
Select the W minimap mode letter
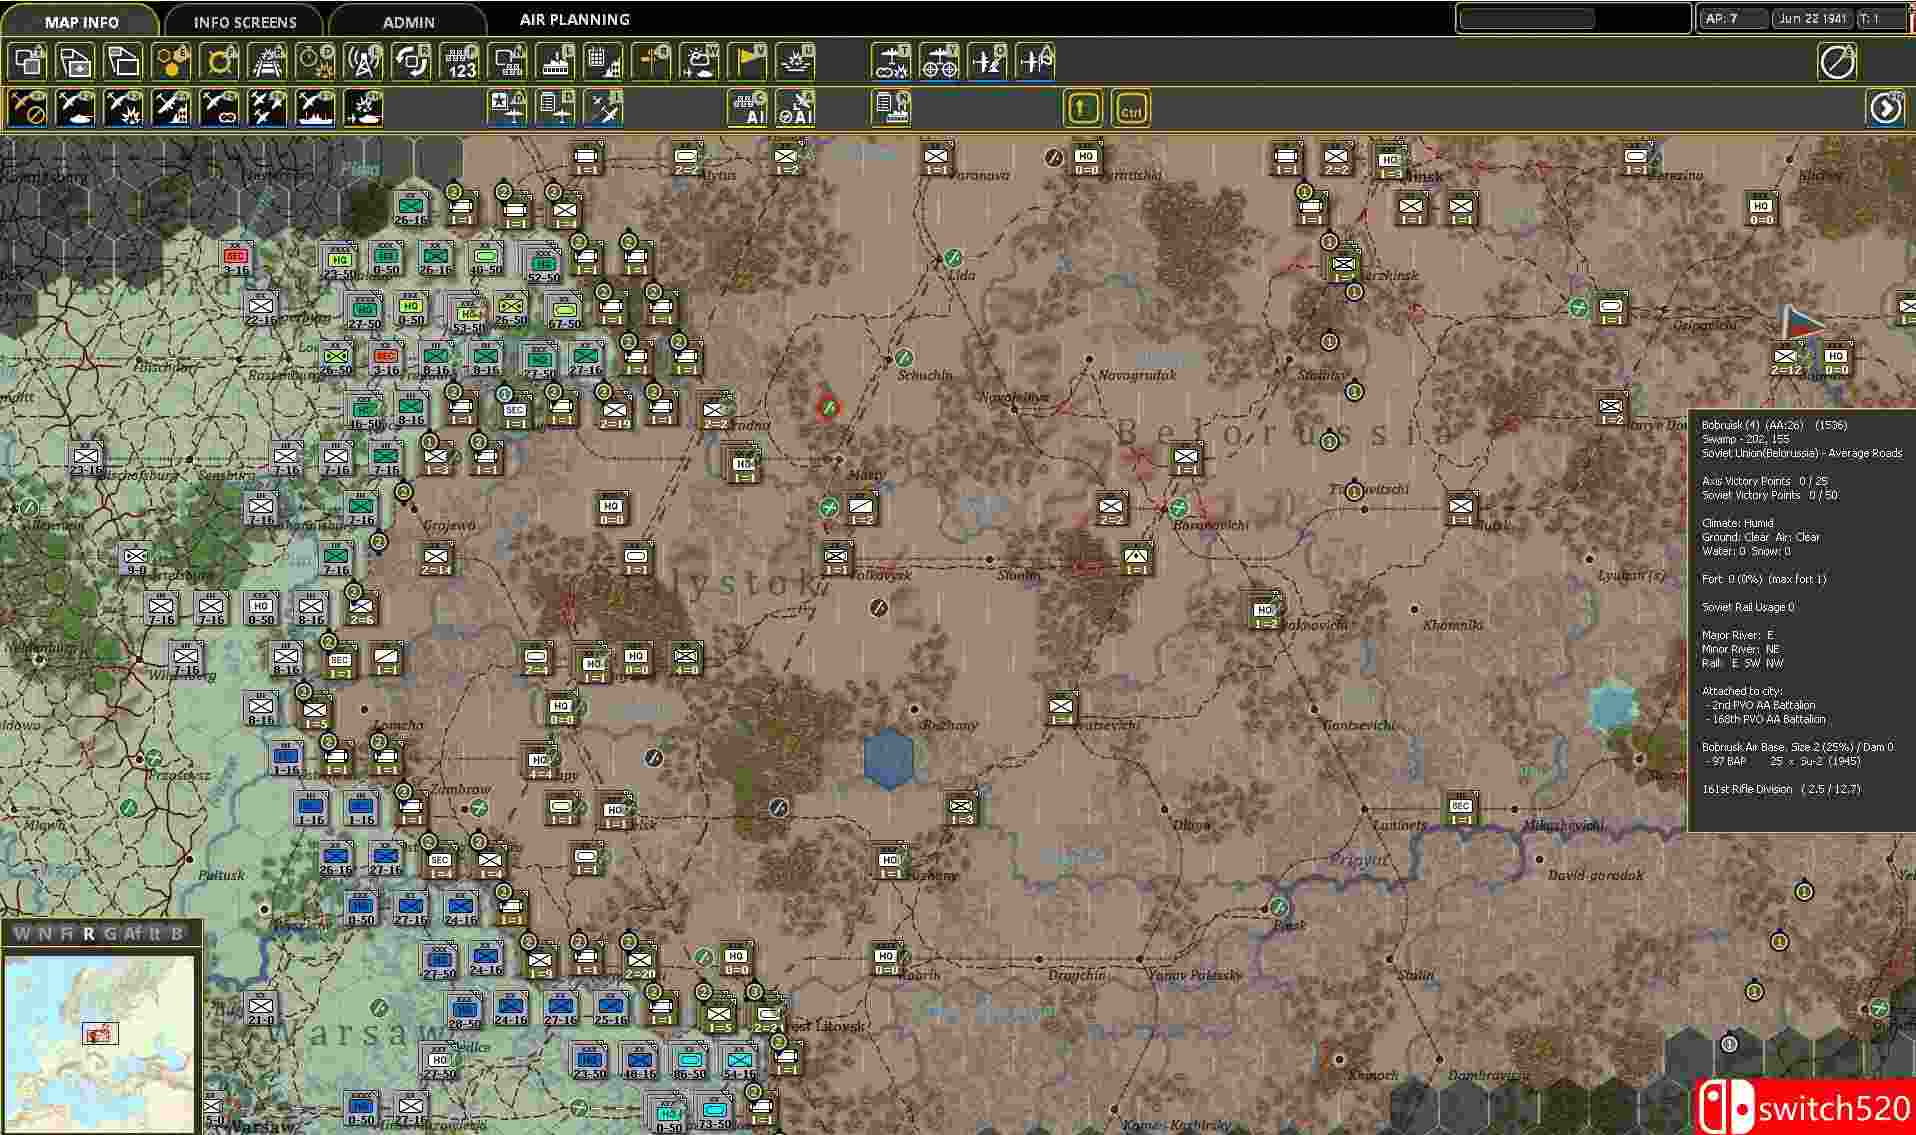(21, 934)
